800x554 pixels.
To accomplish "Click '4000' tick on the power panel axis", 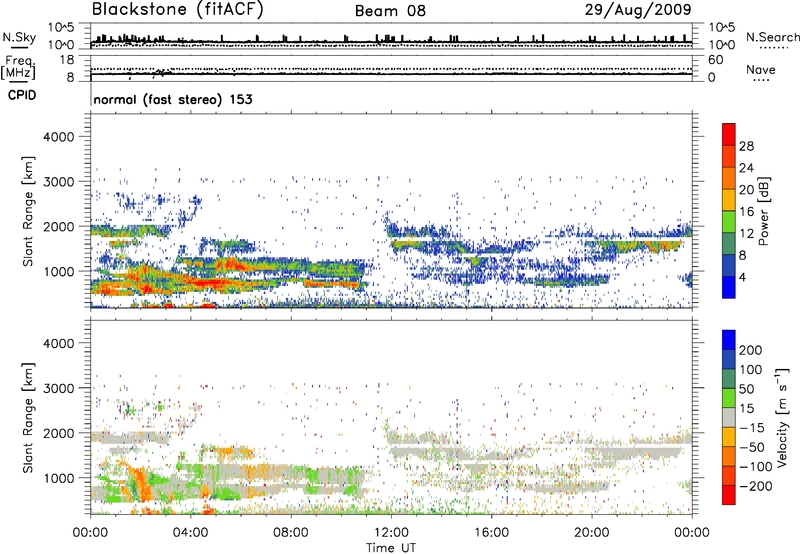I will tap(59, 137).
